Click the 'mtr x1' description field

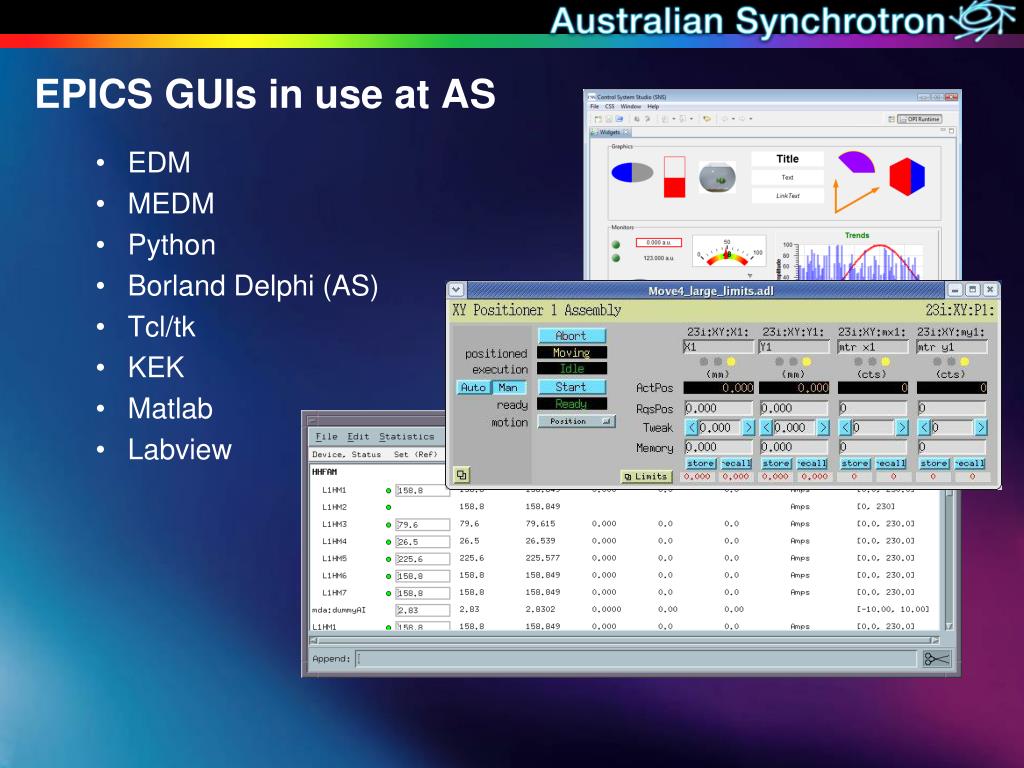click(x=872, y=347)
